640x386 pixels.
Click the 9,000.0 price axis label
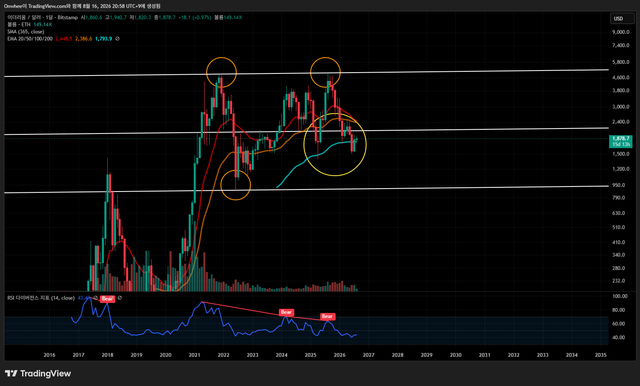[x=620, y=32]
